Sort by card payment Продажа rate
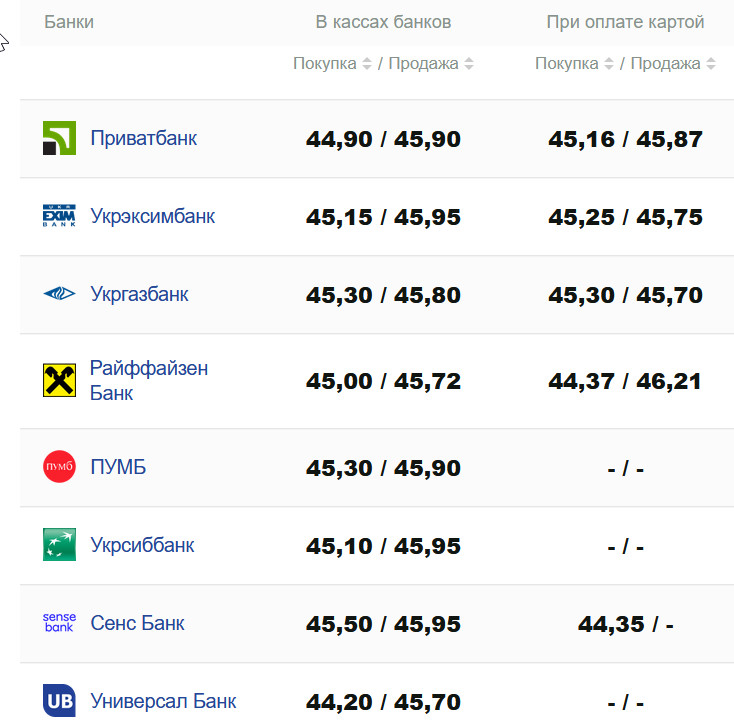Viewport: 734px width, 728px height. tap(673, 64)
